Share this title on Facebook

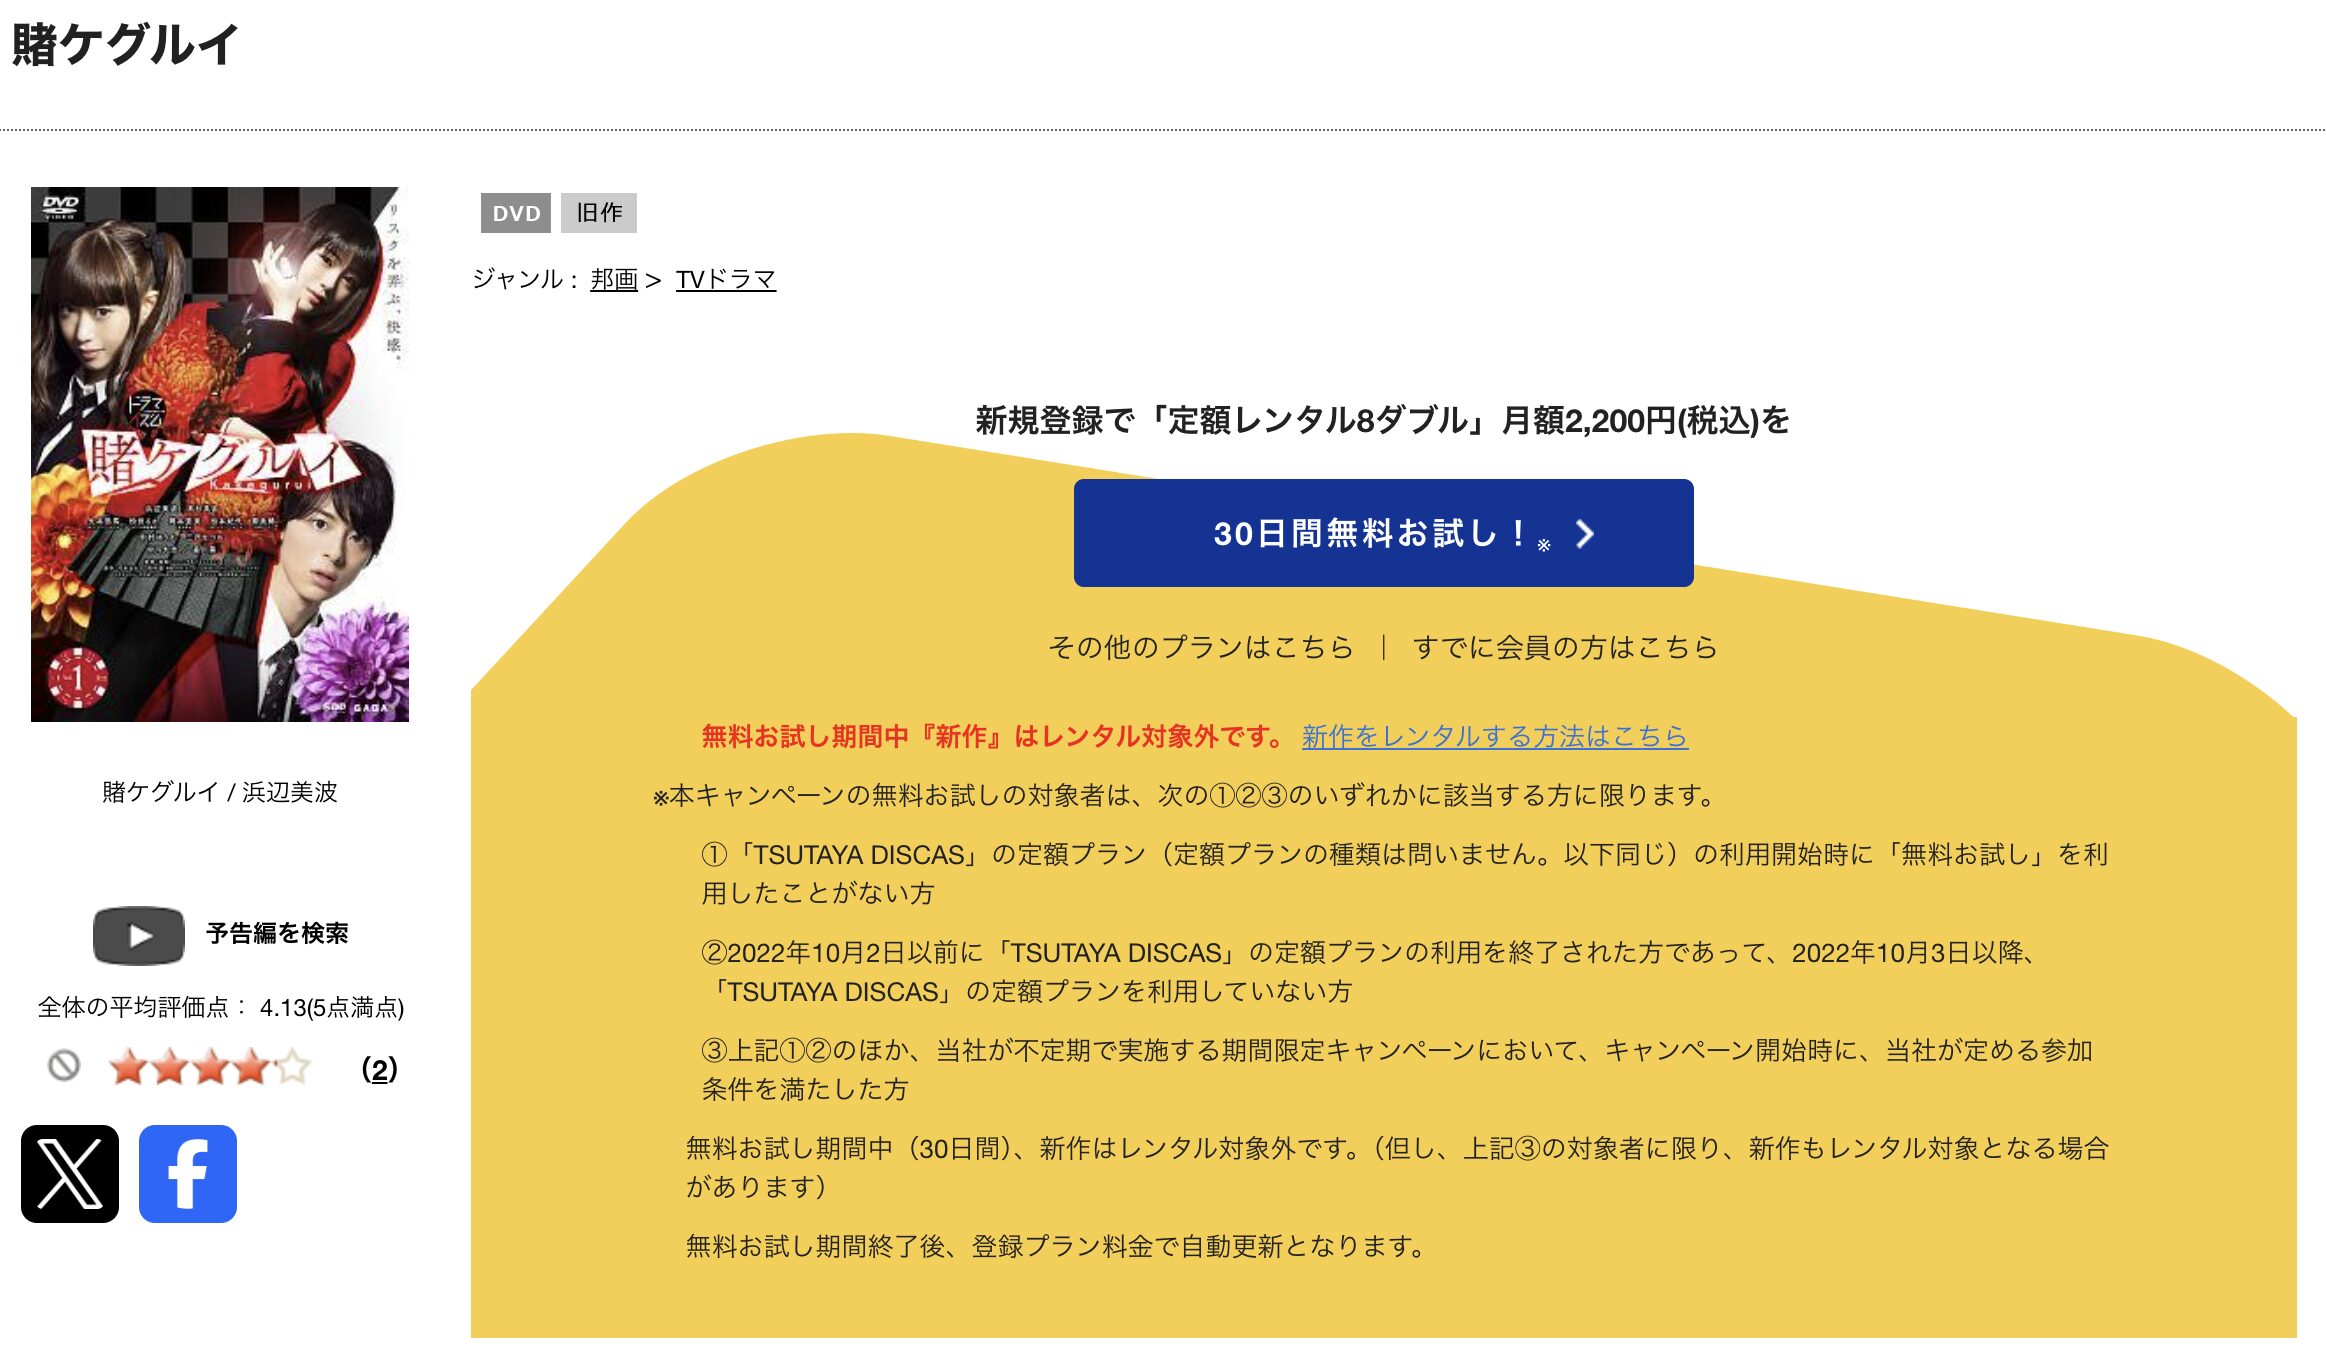pyautogui.click(x=188, y=1174)
